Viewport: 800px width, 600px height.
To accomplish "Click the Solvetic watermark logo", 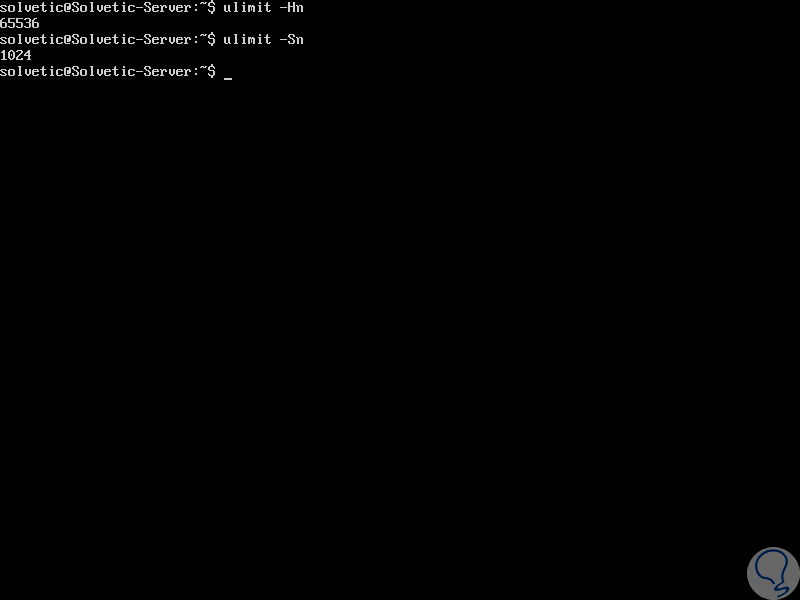I will [x=773, y=573].
